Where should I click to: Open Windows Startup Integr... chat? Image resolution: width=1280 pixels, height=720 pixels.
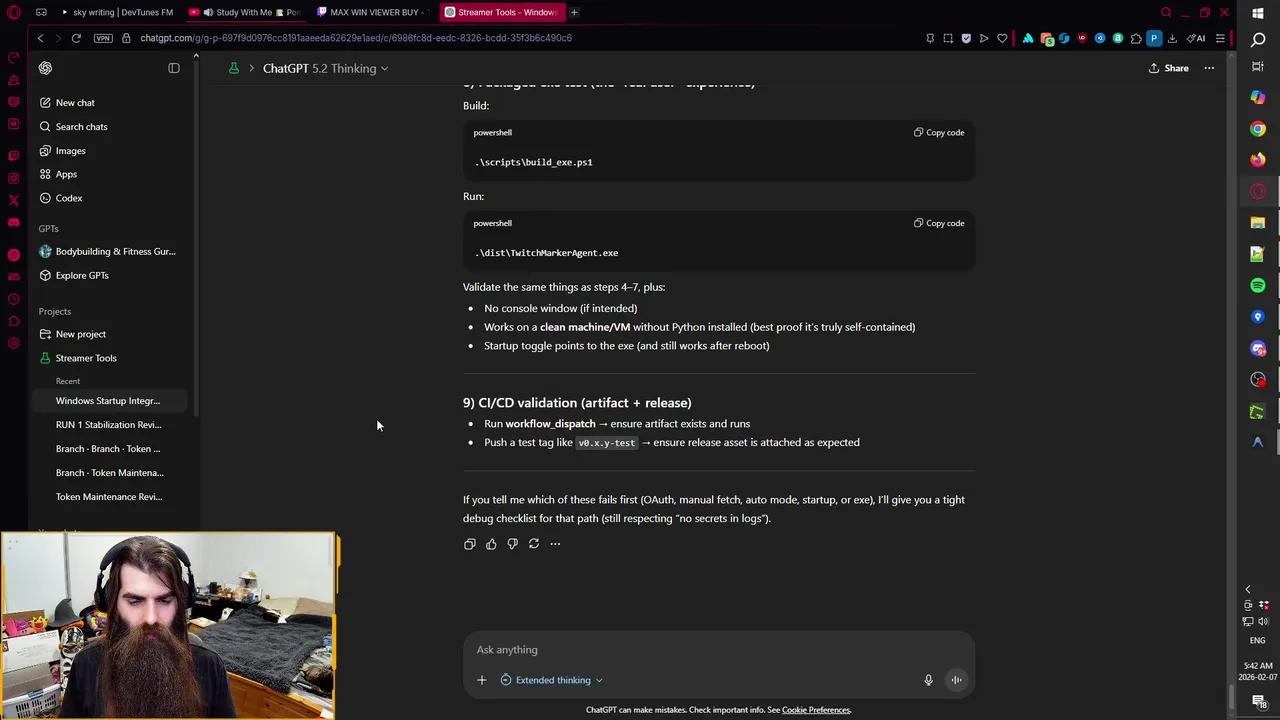[x=110, y=401]
